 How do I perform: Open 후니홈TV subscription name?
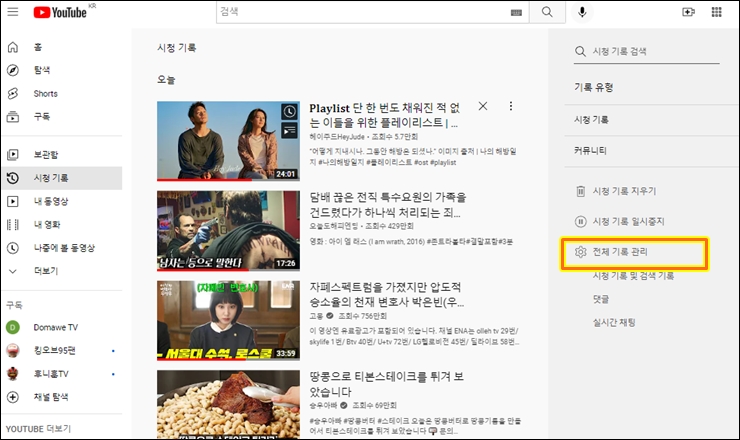pos(51,374)
